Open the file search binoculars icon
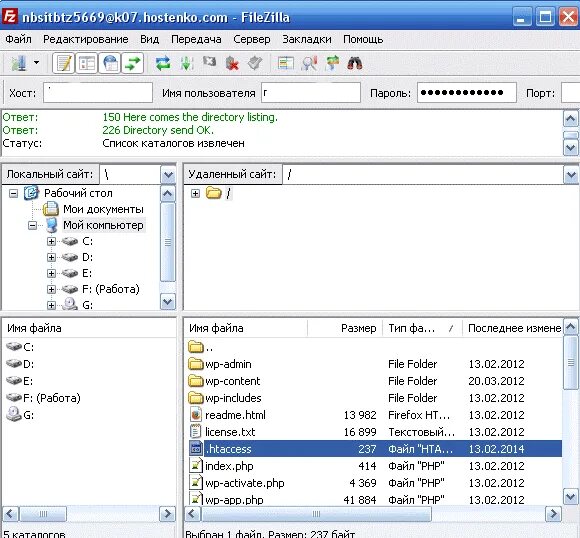This screenshot has height=538, width=580. [354, 63]
